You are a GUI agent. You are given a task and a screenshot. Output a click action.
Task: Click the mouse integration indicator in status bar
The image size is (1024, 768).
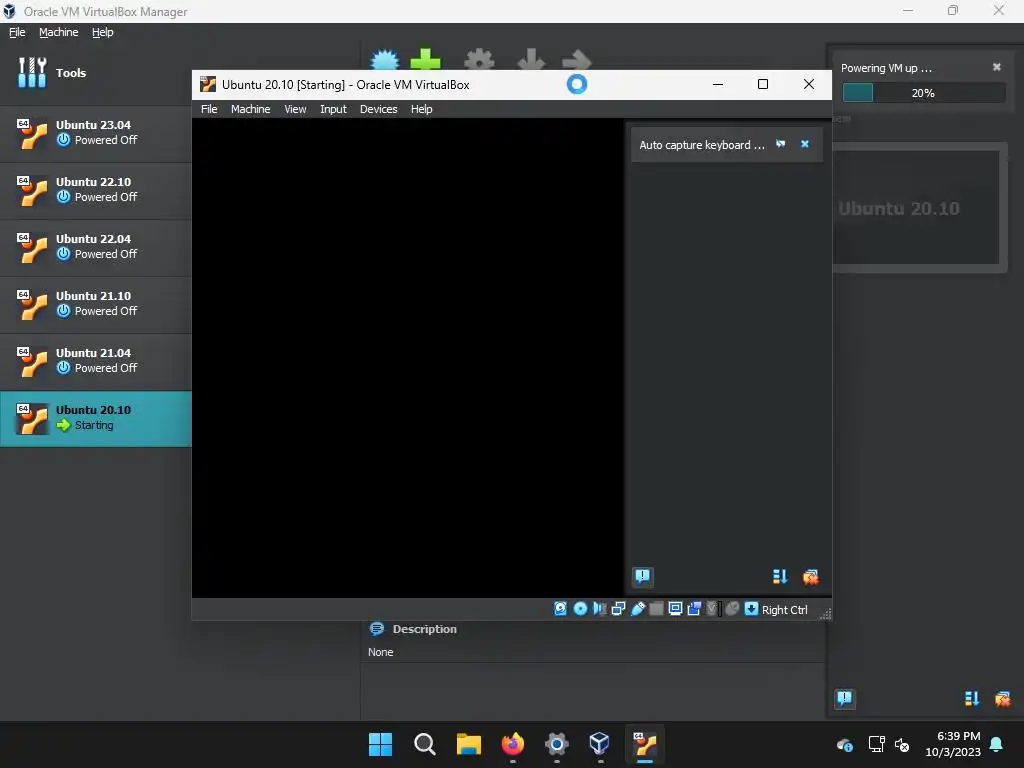pyautogui.click(x=732, y=609)
